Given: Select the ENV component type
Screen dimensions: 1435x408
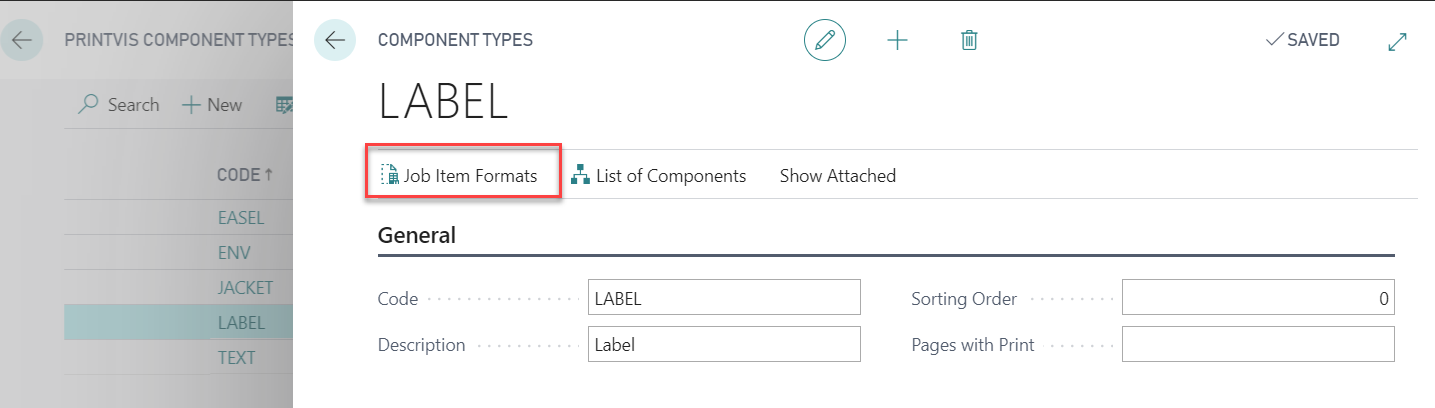Looking at the screenshot, I should pos(178,252).
